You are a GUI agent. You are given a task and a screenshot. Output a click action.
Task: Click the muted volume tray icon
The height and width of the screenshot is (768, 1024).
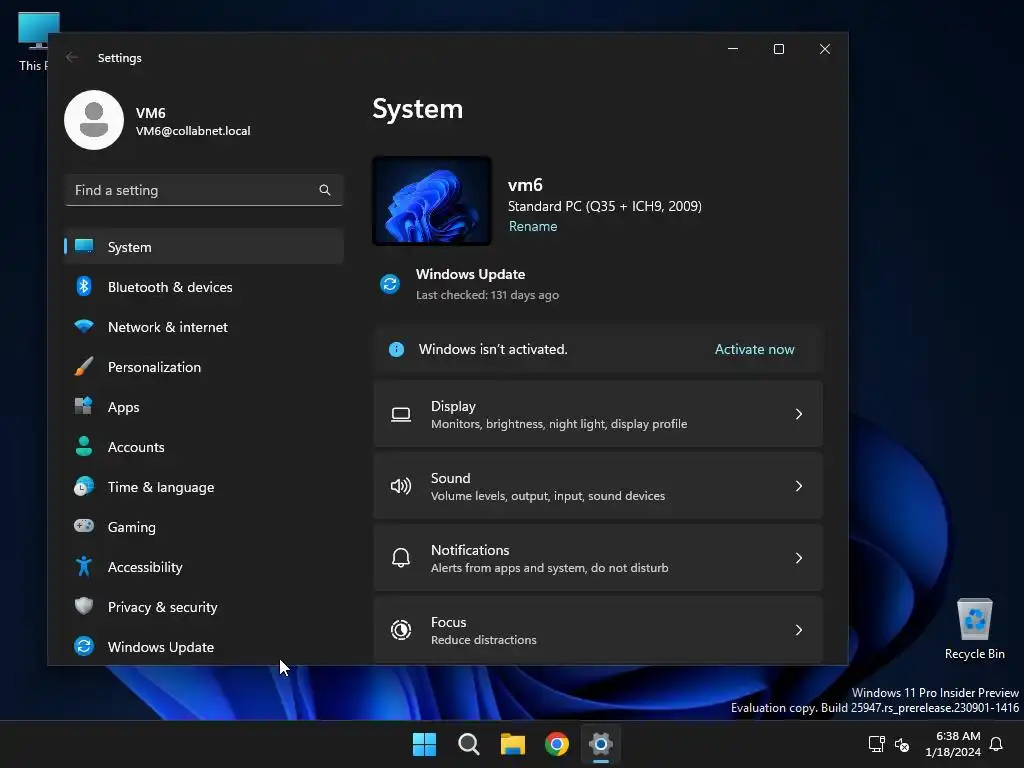click(x=903, y=744)
